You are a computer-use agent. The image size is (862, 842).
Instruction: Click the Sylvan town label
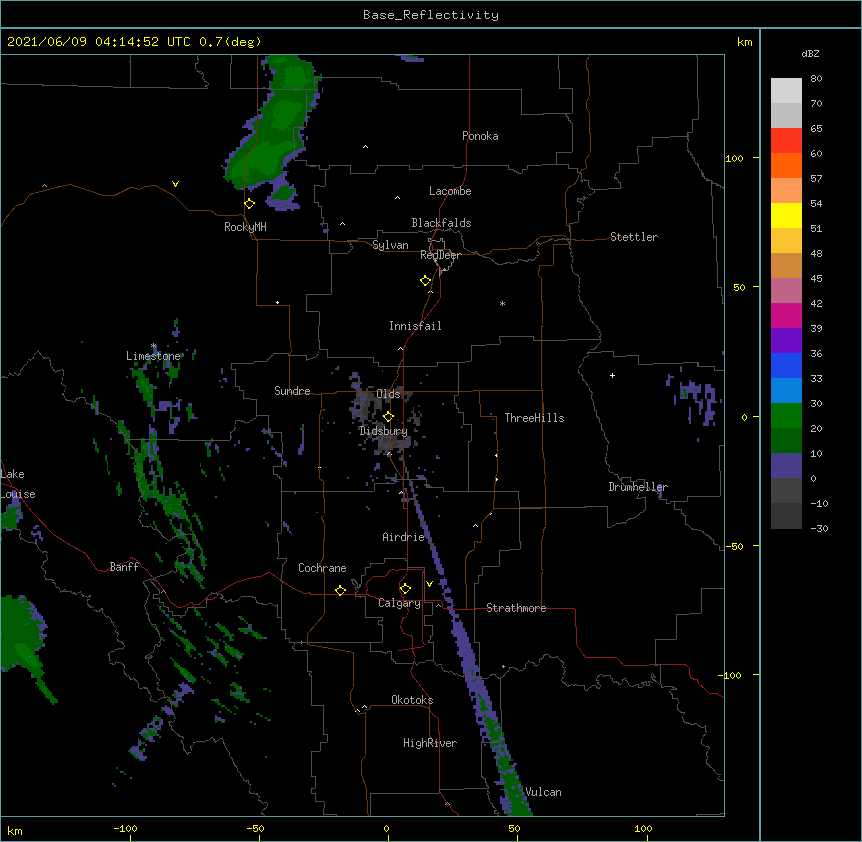click(x=390, y=245)
